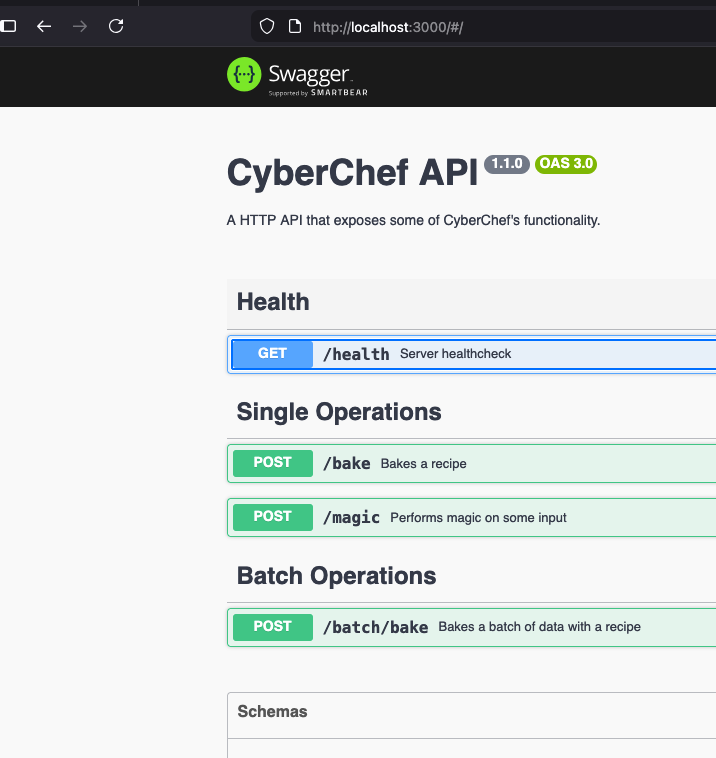Screen dimensions: 716x758
Task: Reload the page with refresh icon
Action: point(116,26)
